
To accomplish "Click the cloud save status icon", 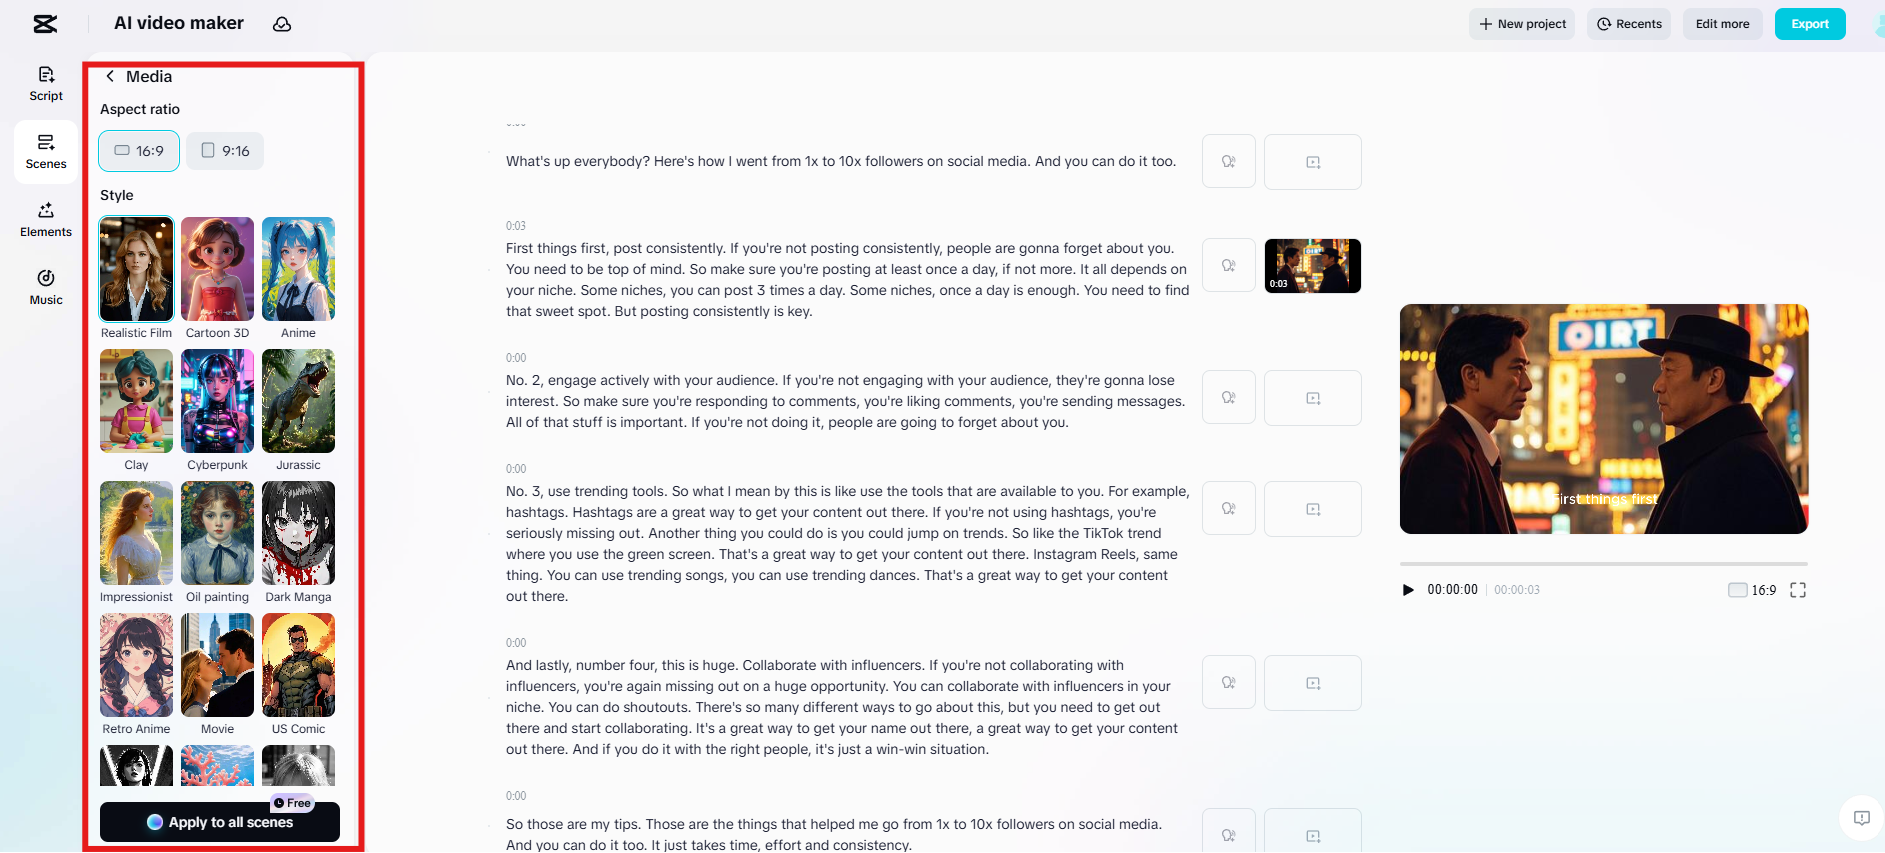I will tap(282, 24).
